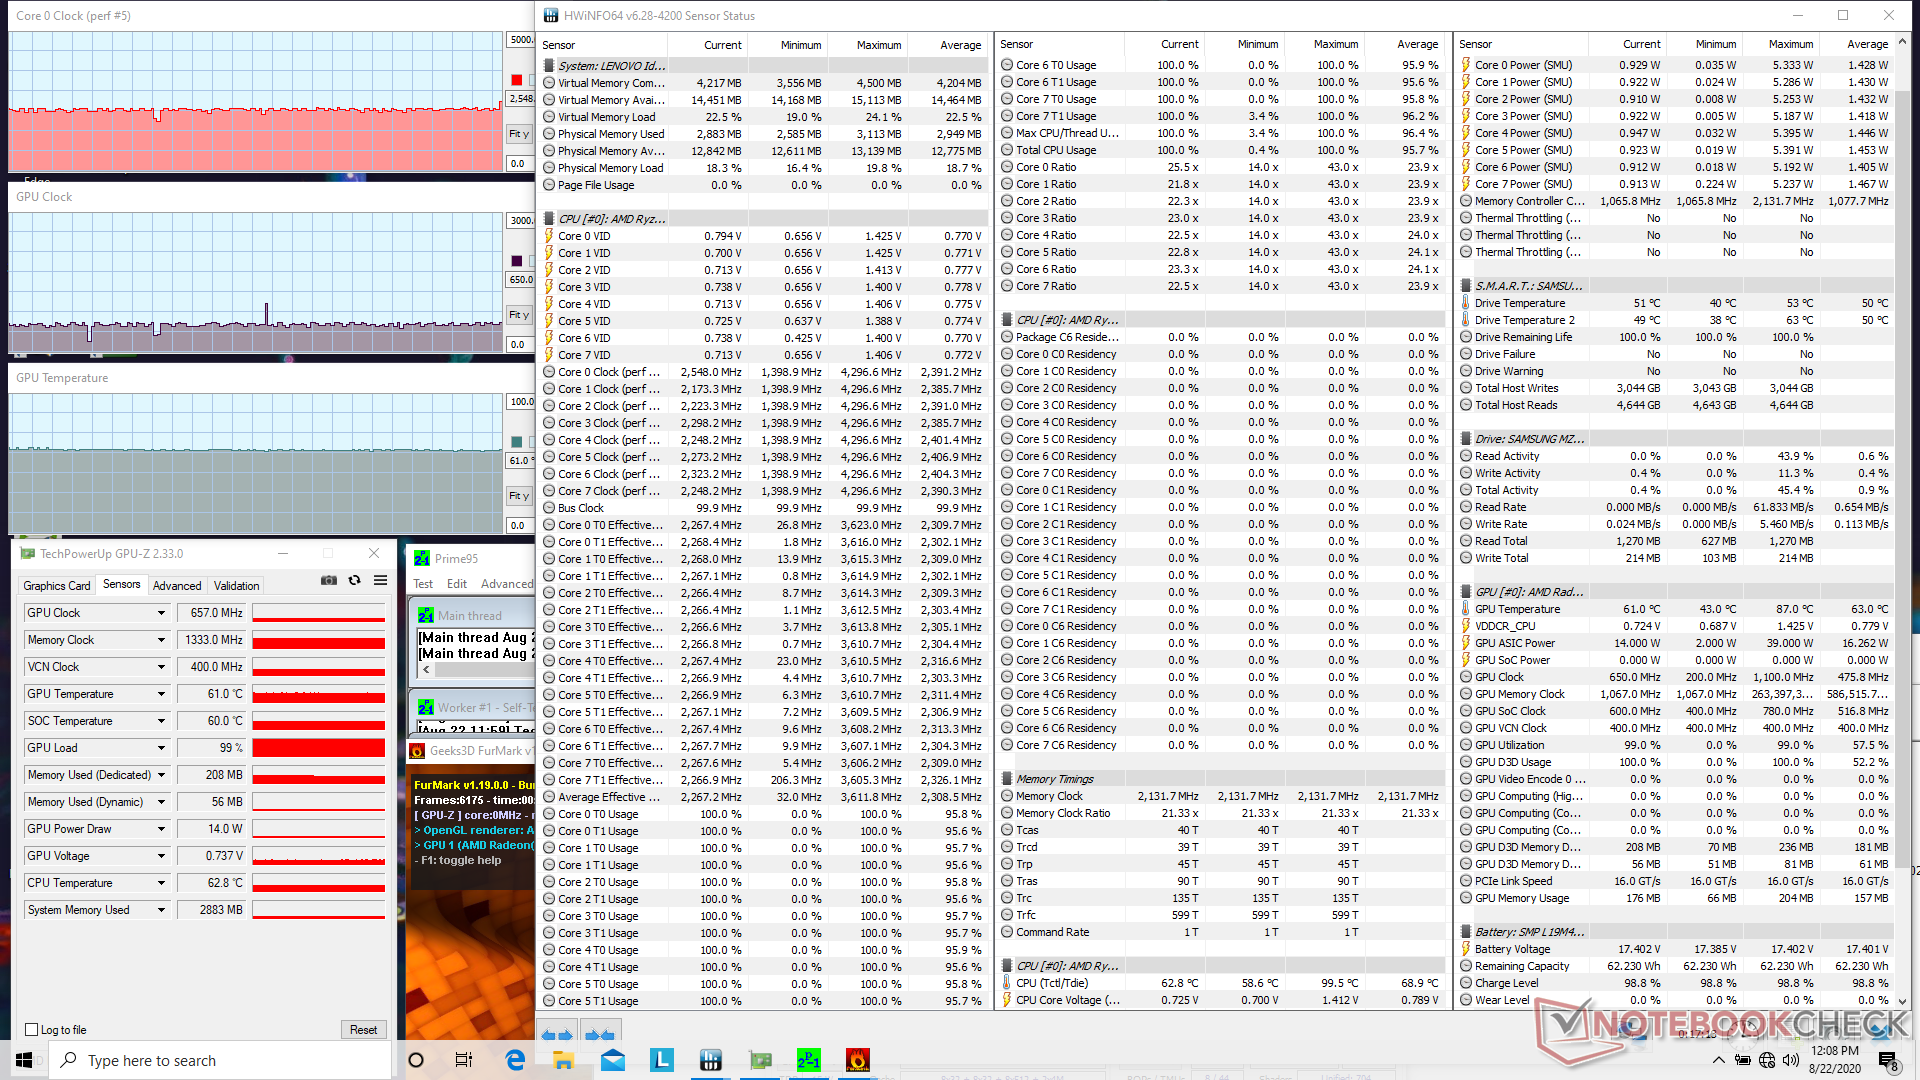This screenshot has height=1080, width=1920.
Task: Click HWiNFO collapse columns arrows button
Action: tap(599, 1034)
